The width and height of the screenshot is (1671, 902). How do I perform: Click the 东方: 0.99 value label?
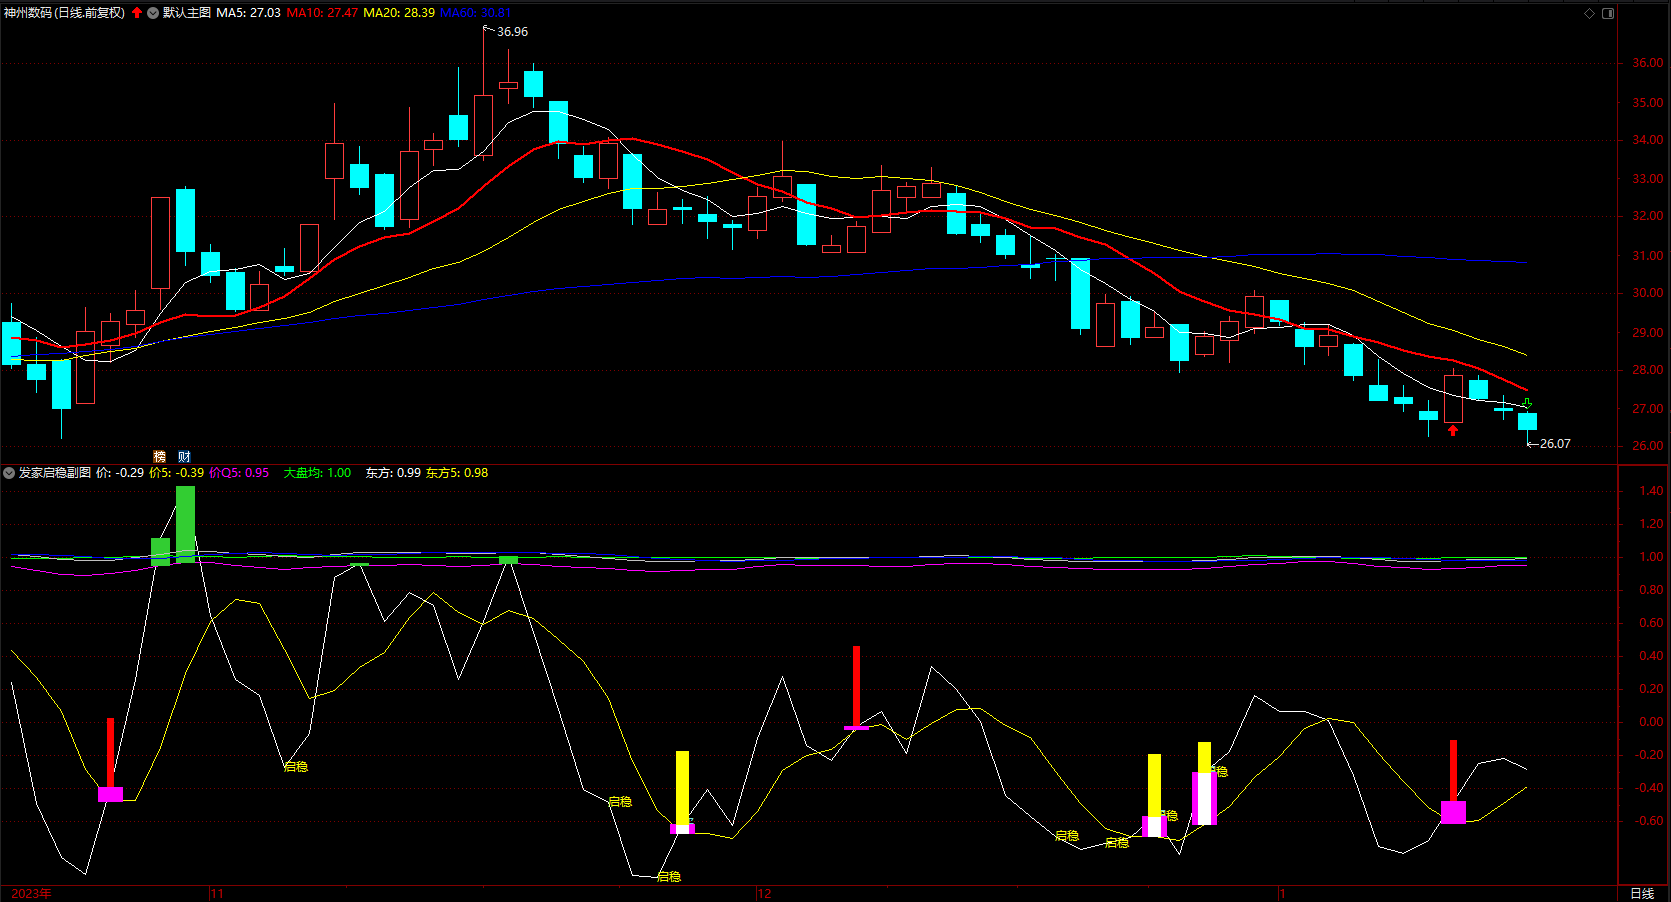point(393,473)
